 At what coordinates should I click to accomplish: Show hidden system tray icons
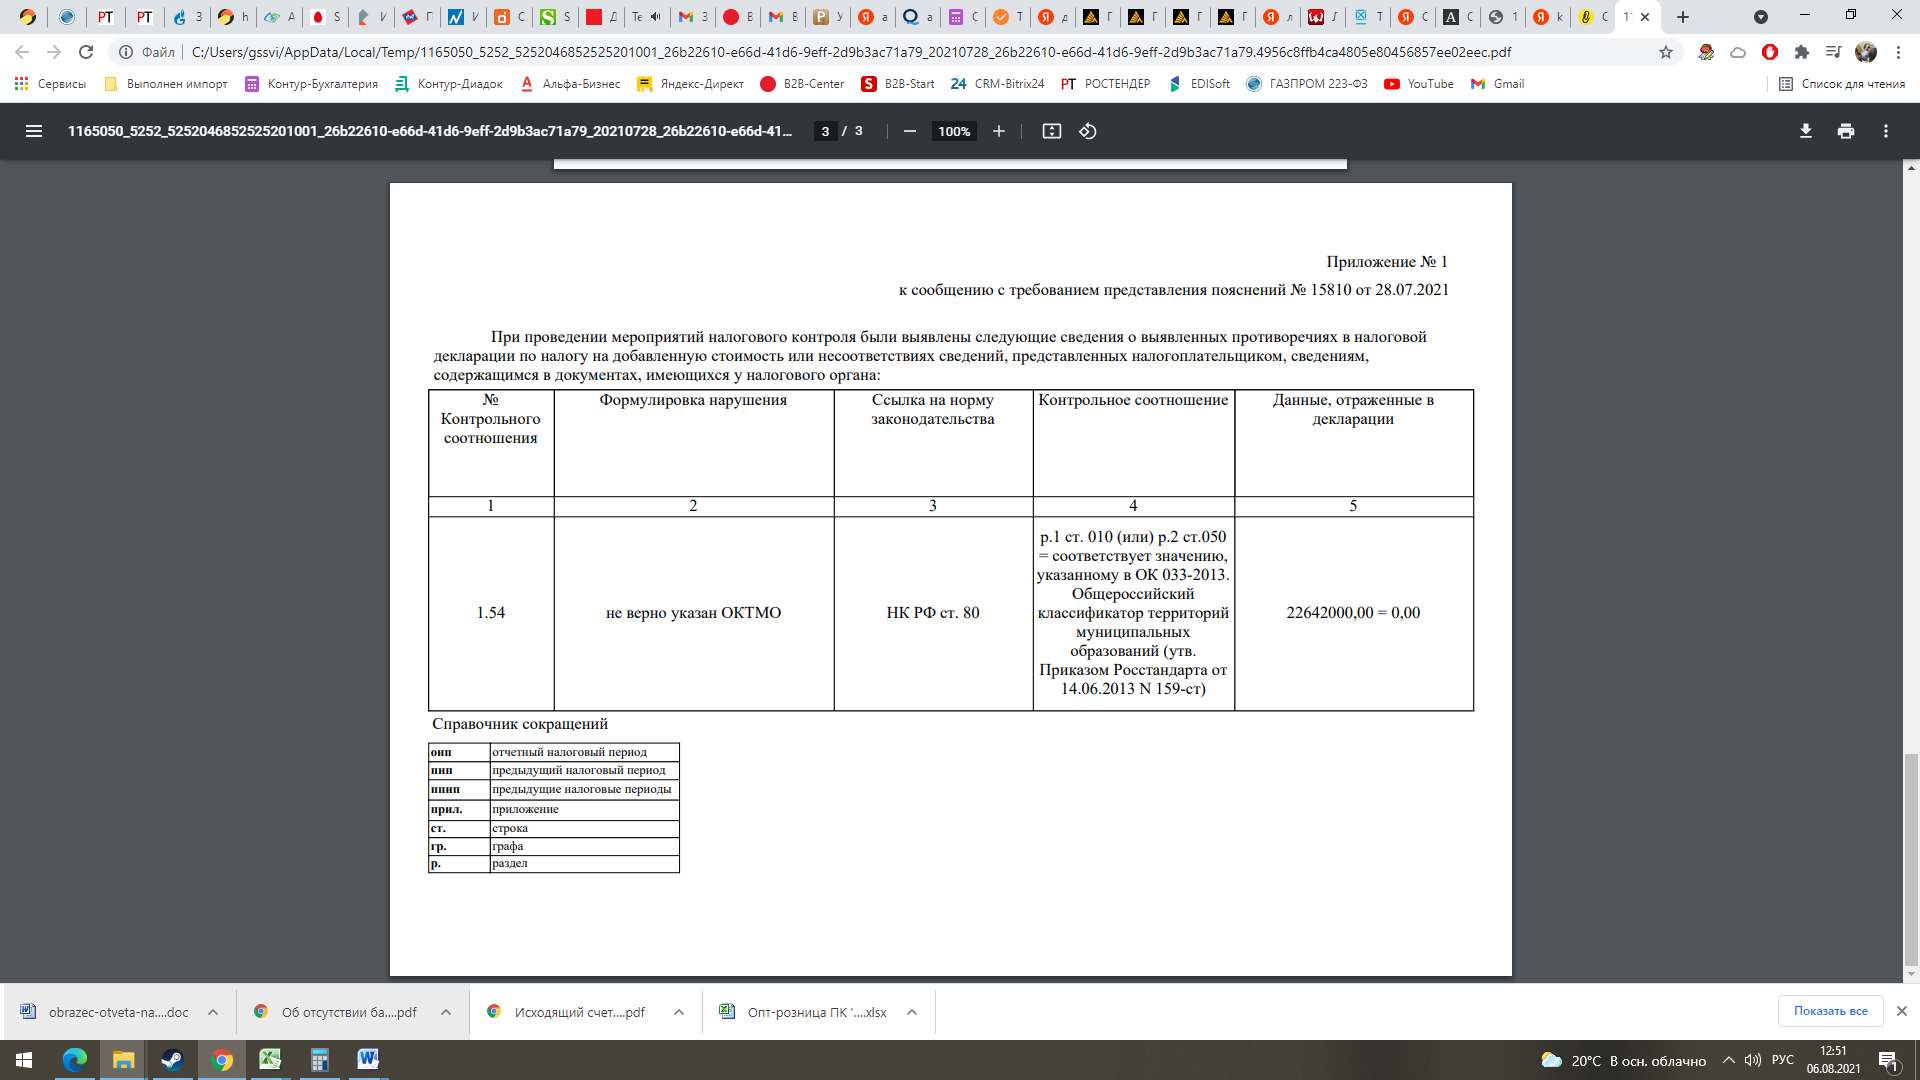coord(1728,1060)
